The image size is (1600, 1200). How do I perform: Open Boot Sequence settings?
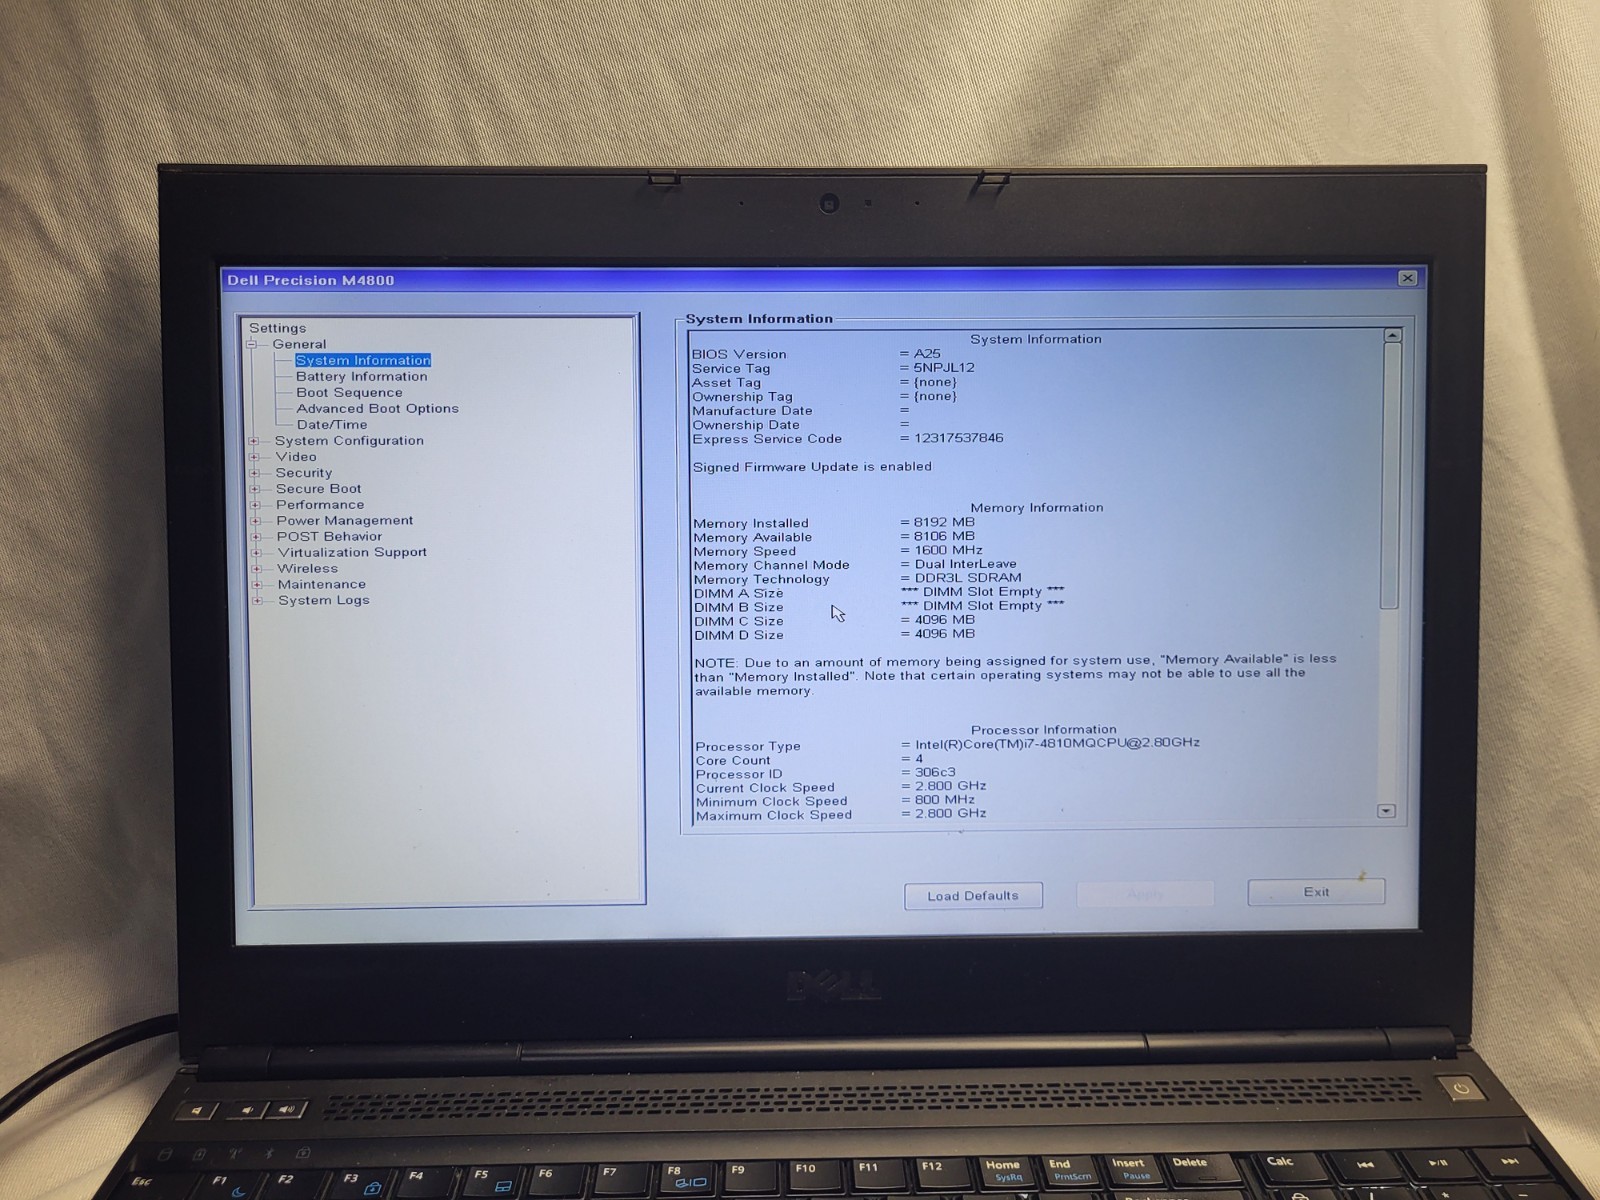(x=349, y=392)
